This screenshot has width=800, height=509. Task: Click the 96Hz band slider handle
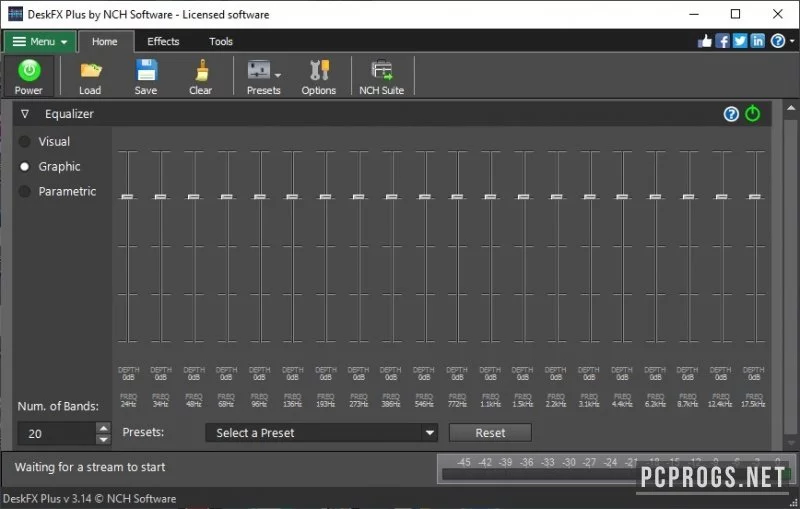[259, 196]
